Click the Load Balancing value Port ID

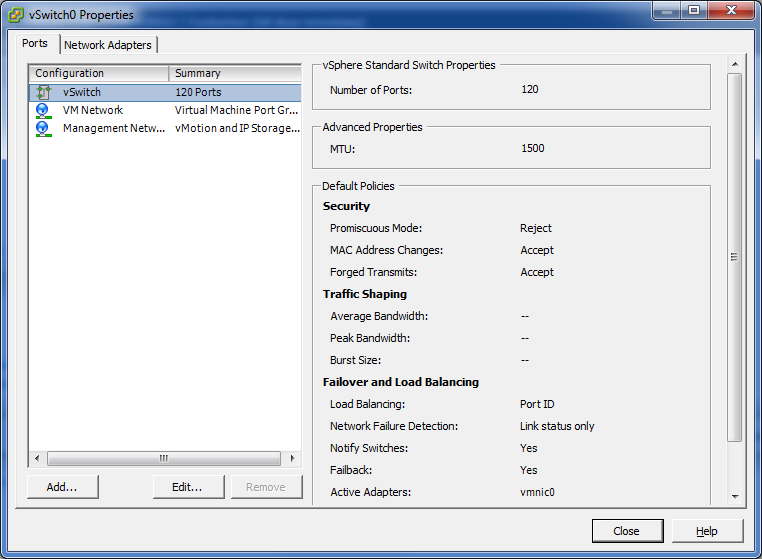(x=537, y=404)
